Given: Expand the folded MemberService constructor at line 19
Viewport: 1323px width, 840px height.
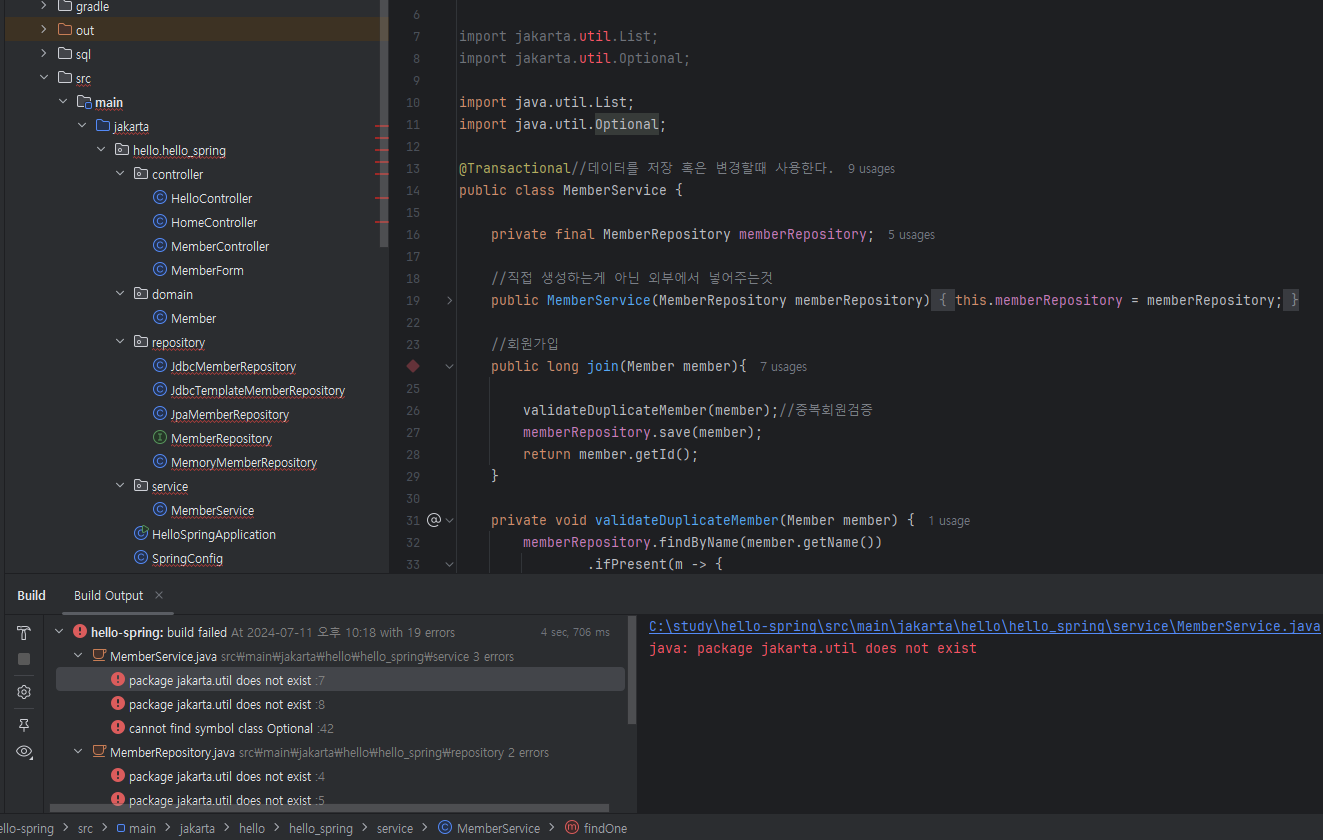Looking at the screenshot, I should tap(449, 300).
